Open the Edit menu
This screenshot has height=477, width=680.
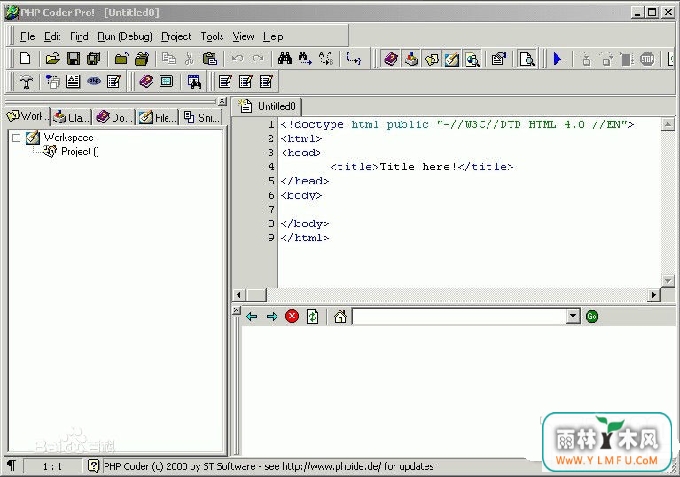point(52,36)
